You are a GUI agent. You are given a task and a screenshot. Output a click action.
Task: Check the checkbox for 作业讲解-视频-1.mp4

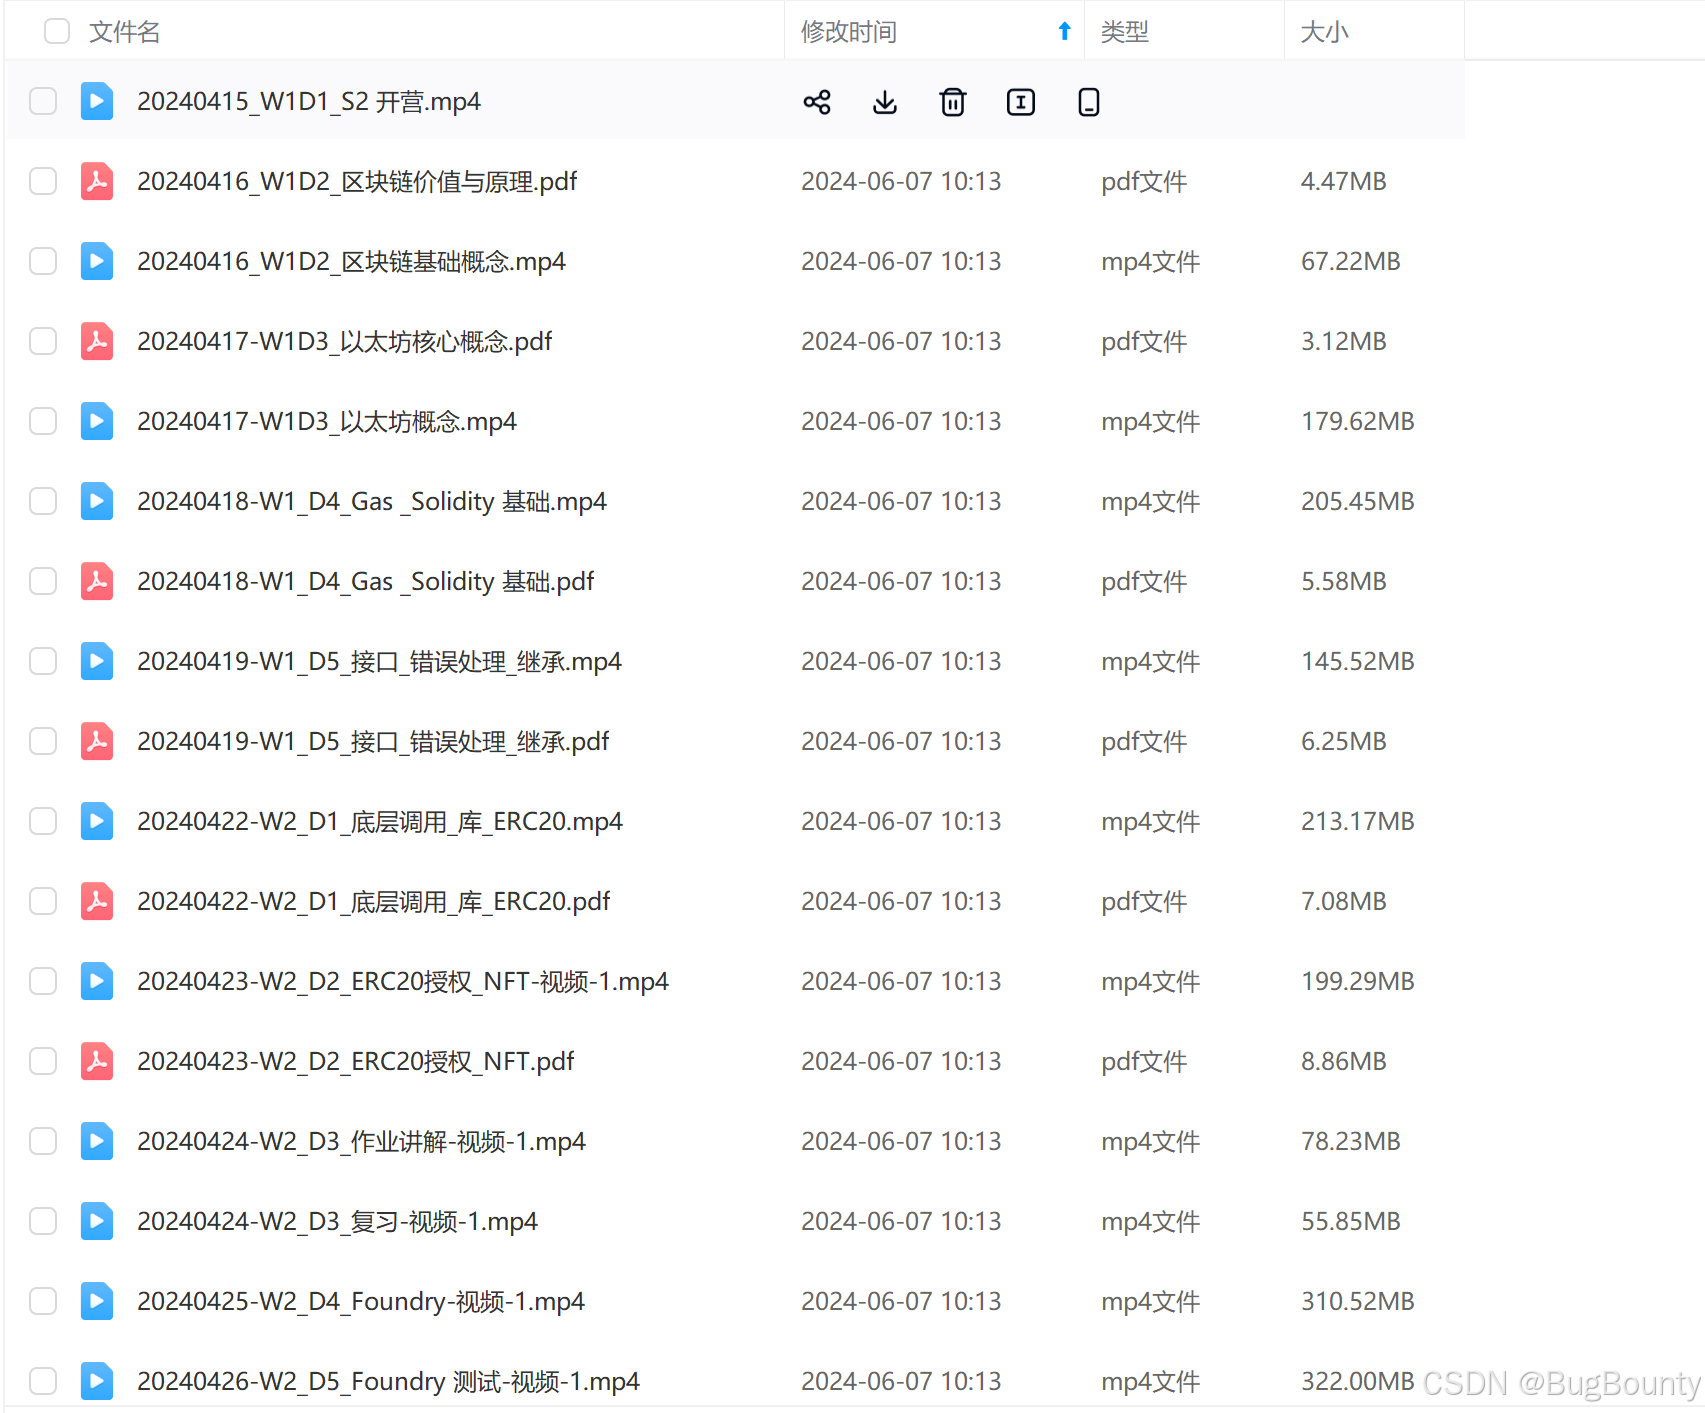click(x=43, y=1141)
